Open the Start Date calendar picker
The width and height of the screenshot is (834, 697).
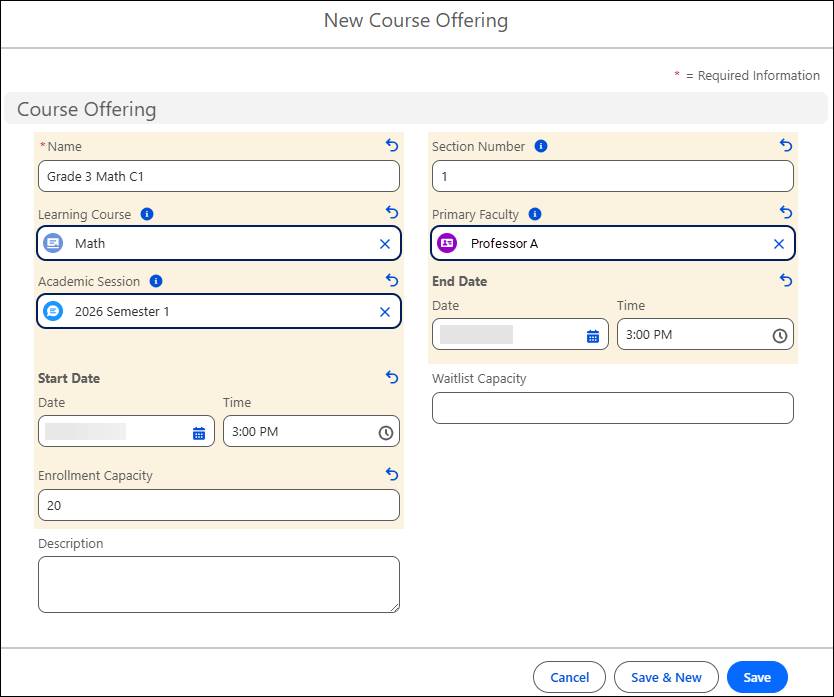point(199,434)
